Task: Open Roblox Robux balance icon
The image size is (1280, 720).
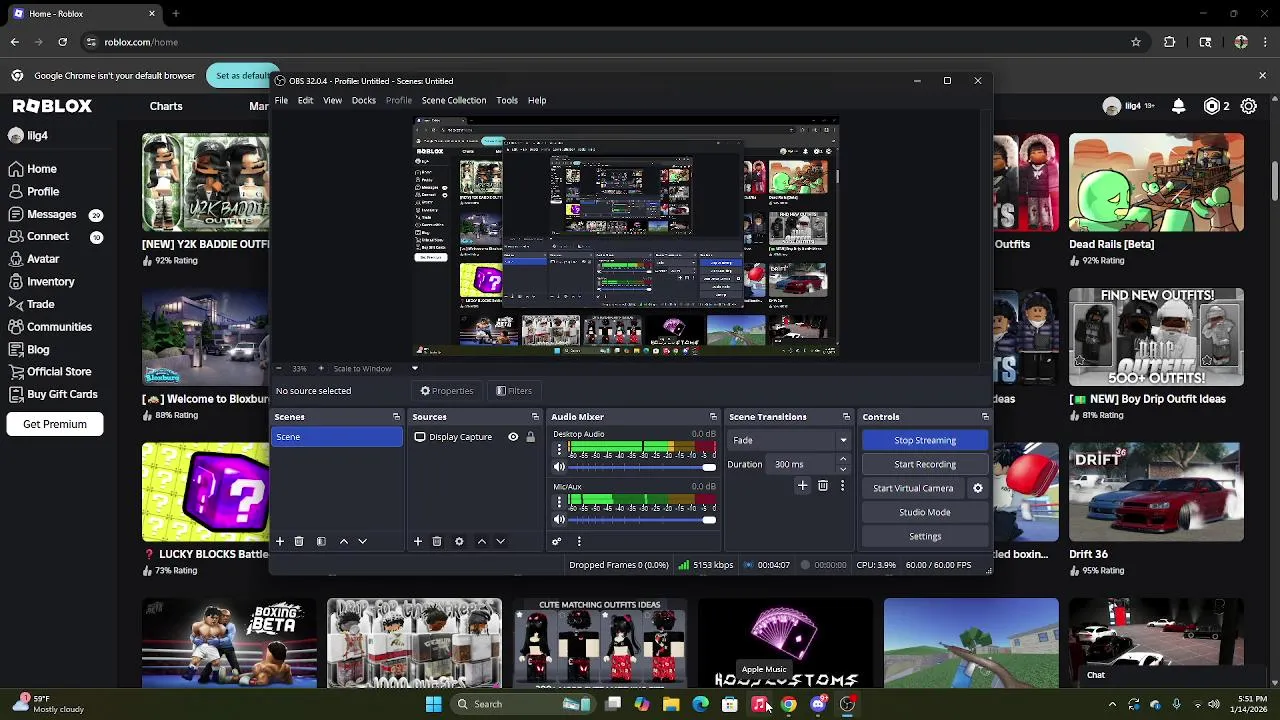Action: click(x=1213, y=106)
